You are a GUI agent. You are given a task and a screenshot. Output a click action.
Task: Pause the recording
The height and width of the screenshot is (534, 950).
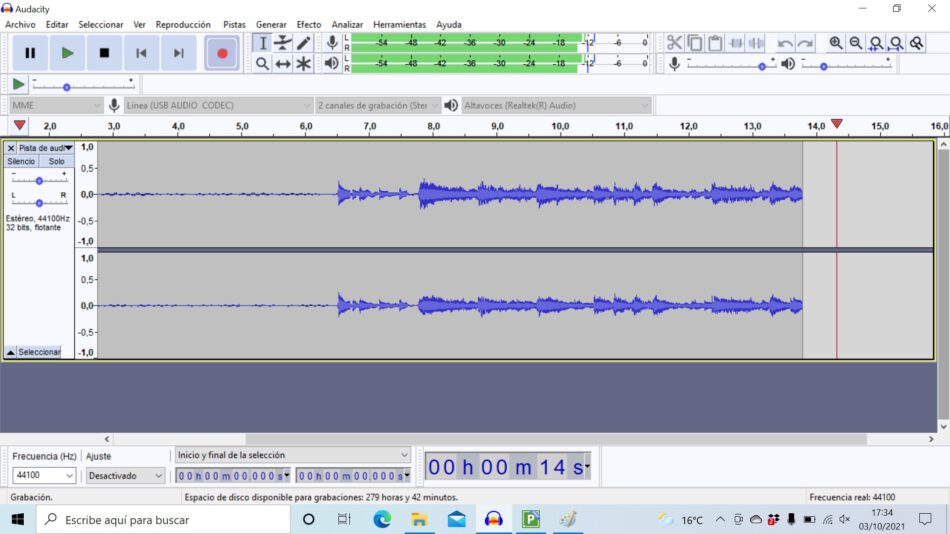pos(30,53)
